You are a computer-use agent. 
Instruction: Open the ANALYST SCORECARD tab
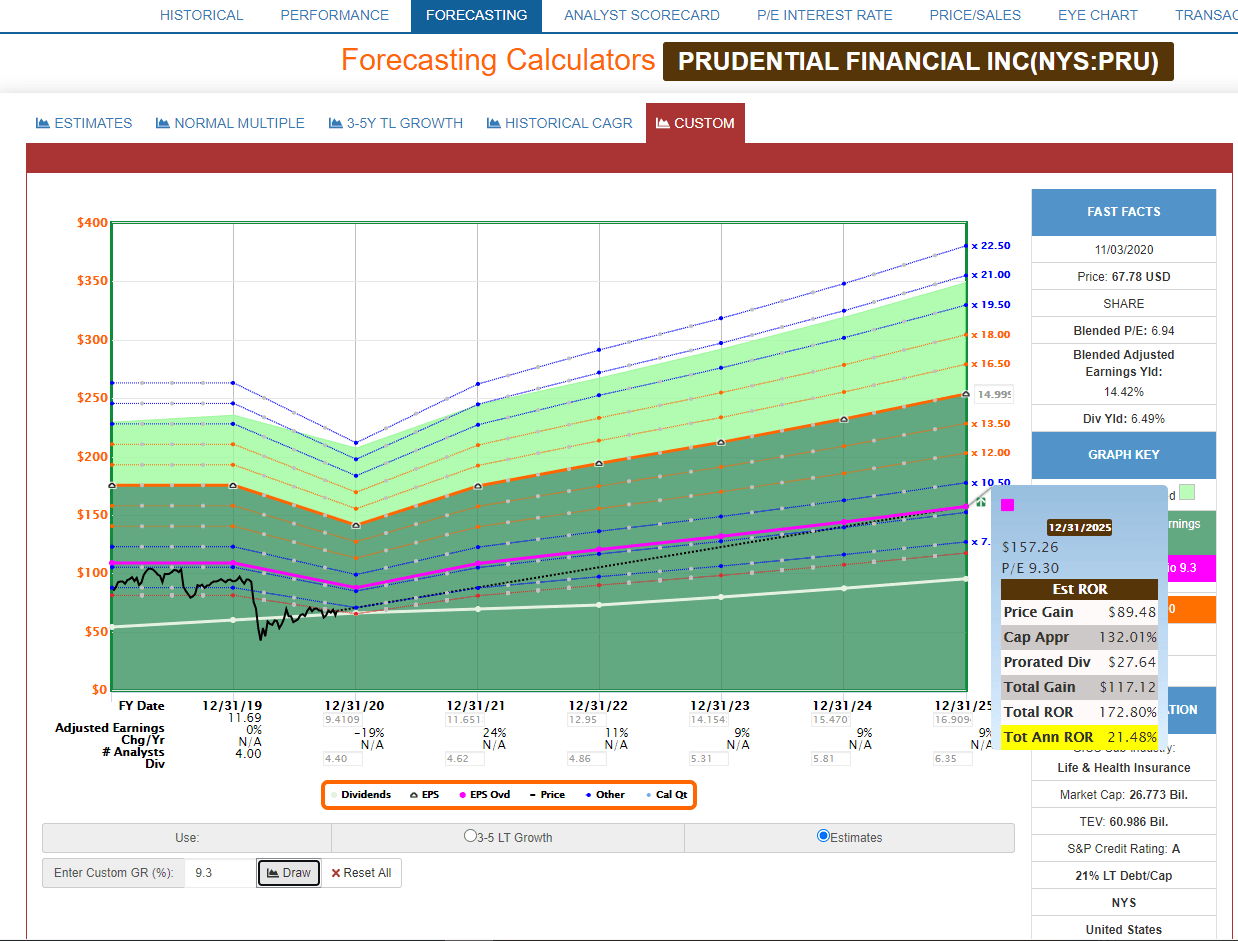tap(641, 15)
